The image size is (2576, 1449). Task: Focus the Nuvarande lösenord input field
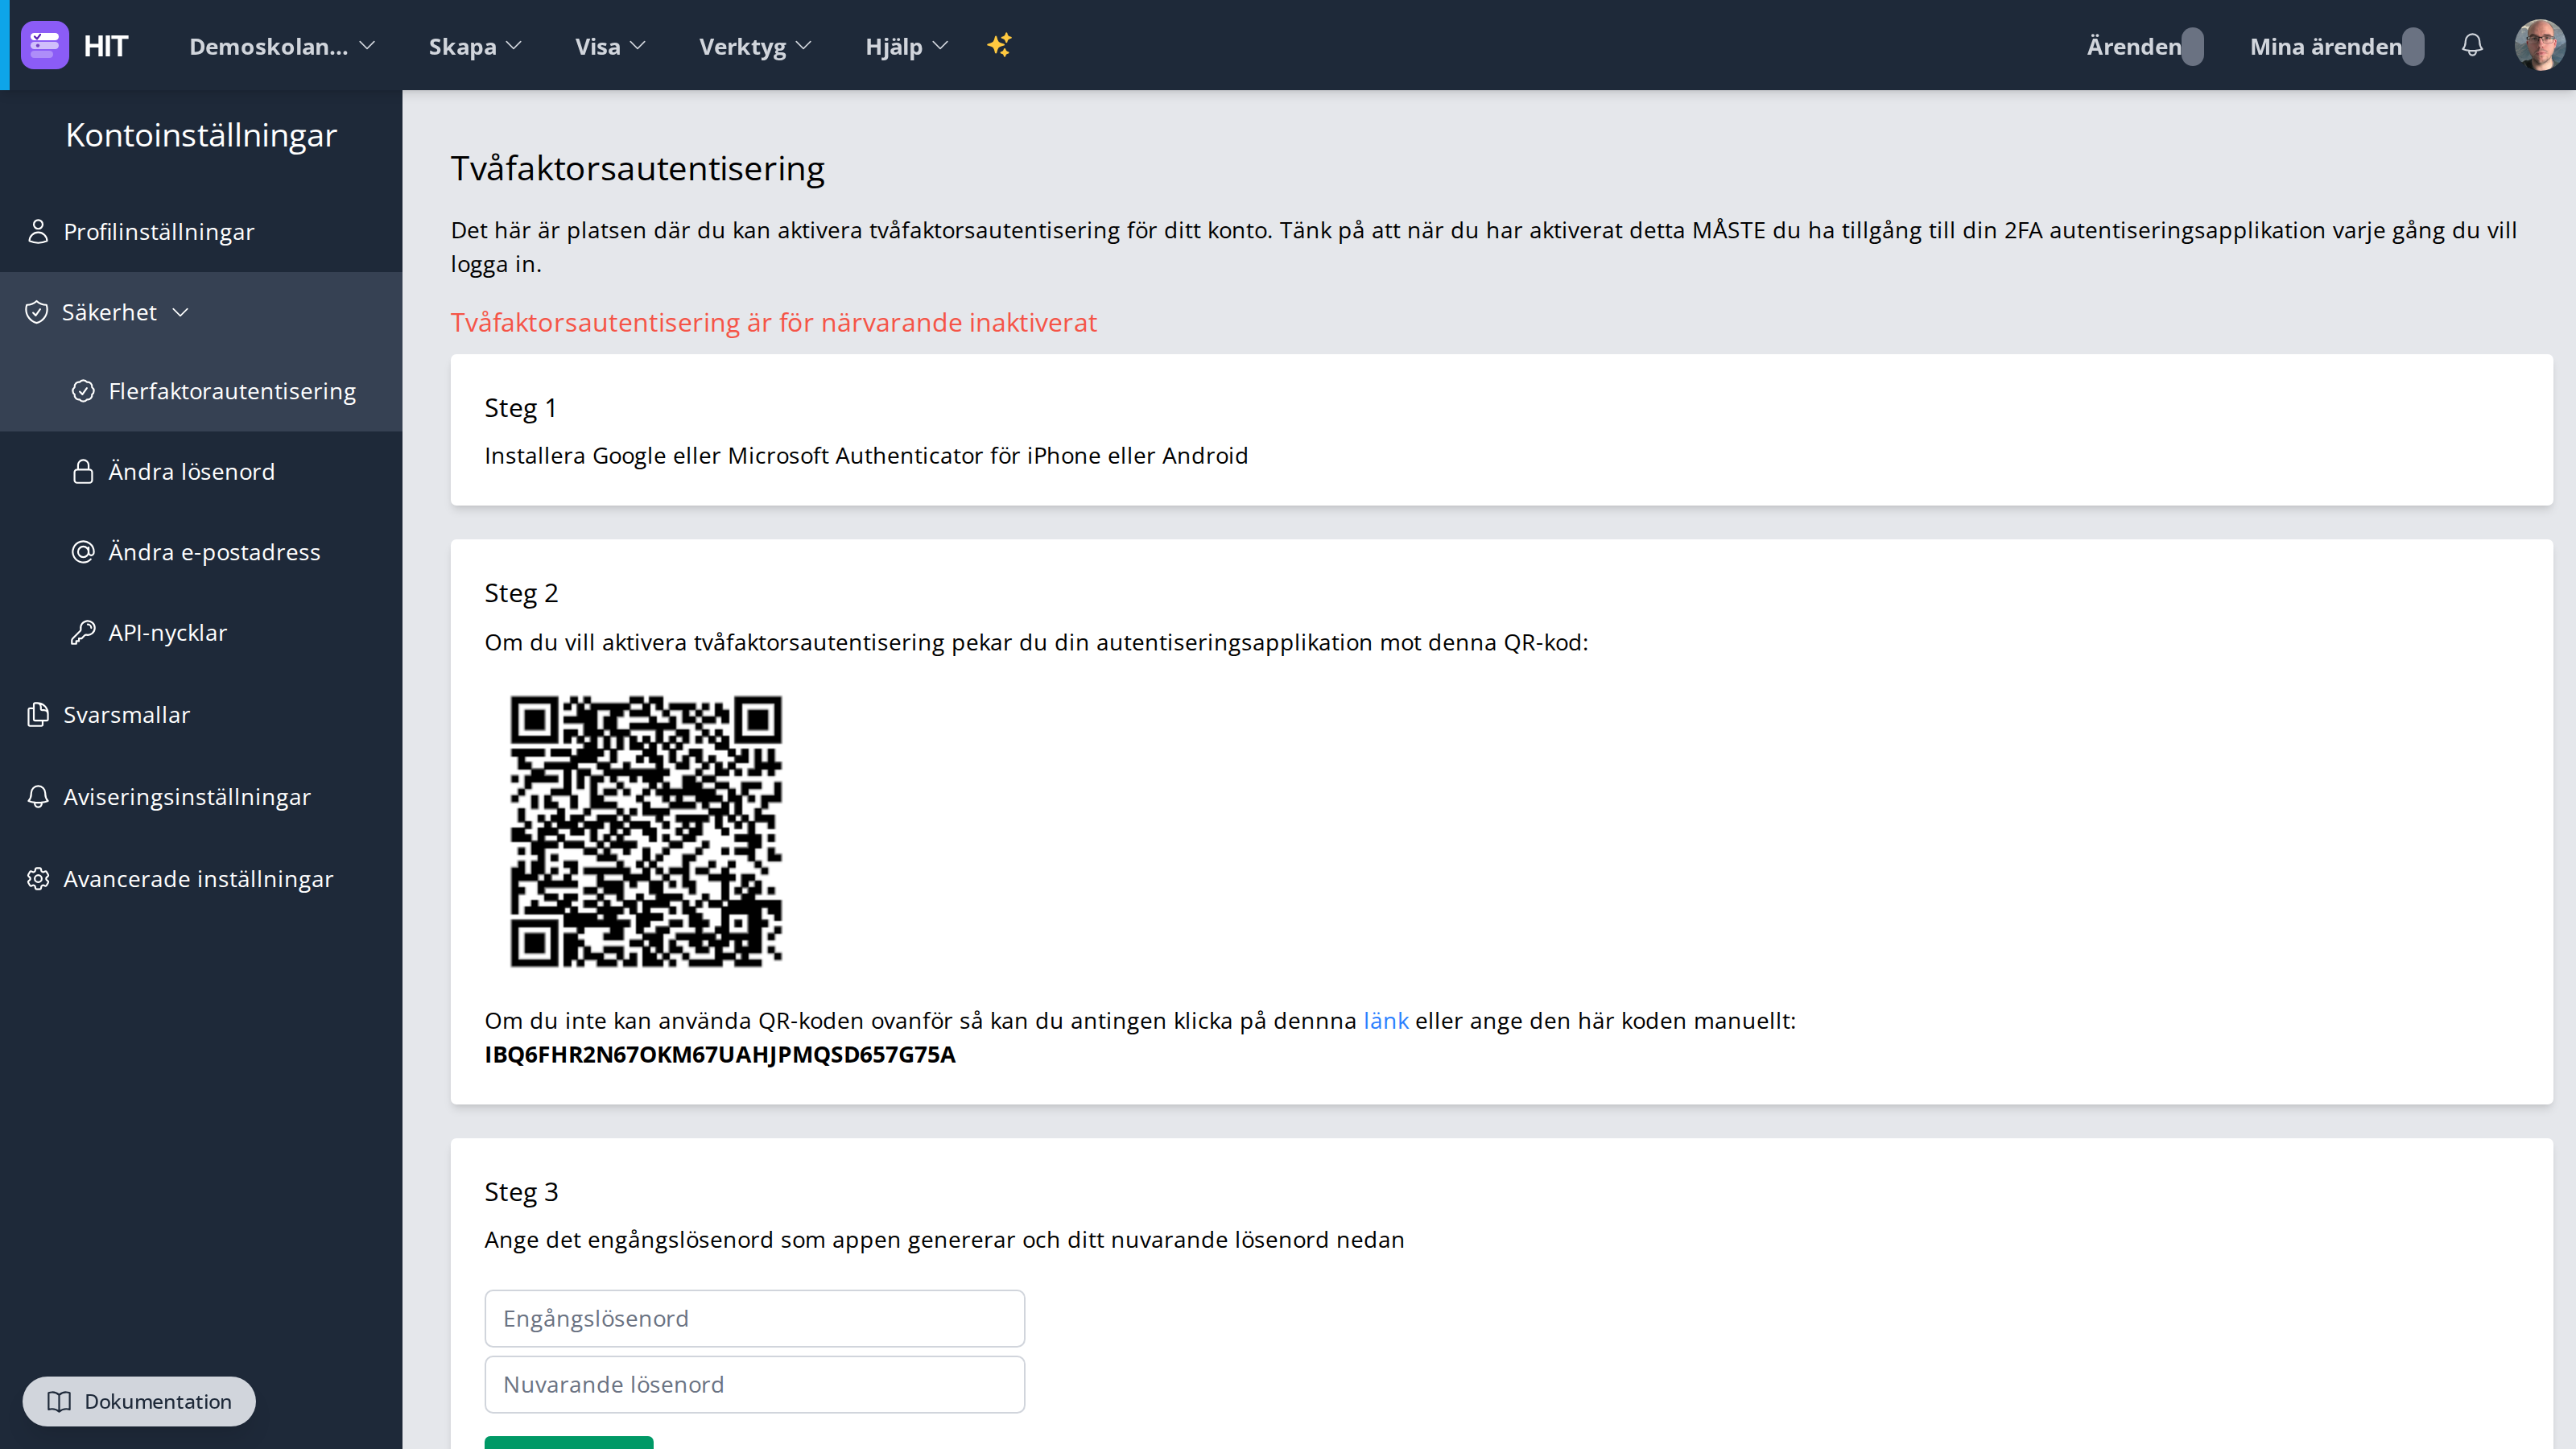coord(755,1384)
